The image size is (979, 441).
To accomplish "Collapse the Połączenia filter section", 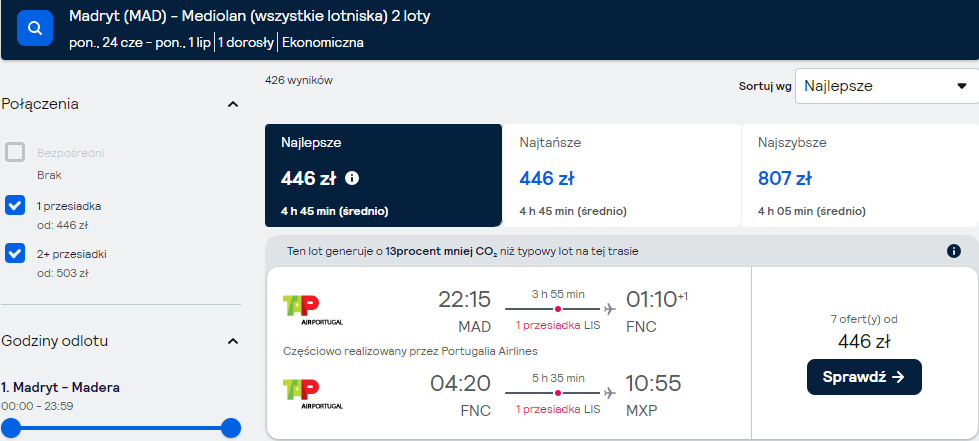I will tap(233, 104).
